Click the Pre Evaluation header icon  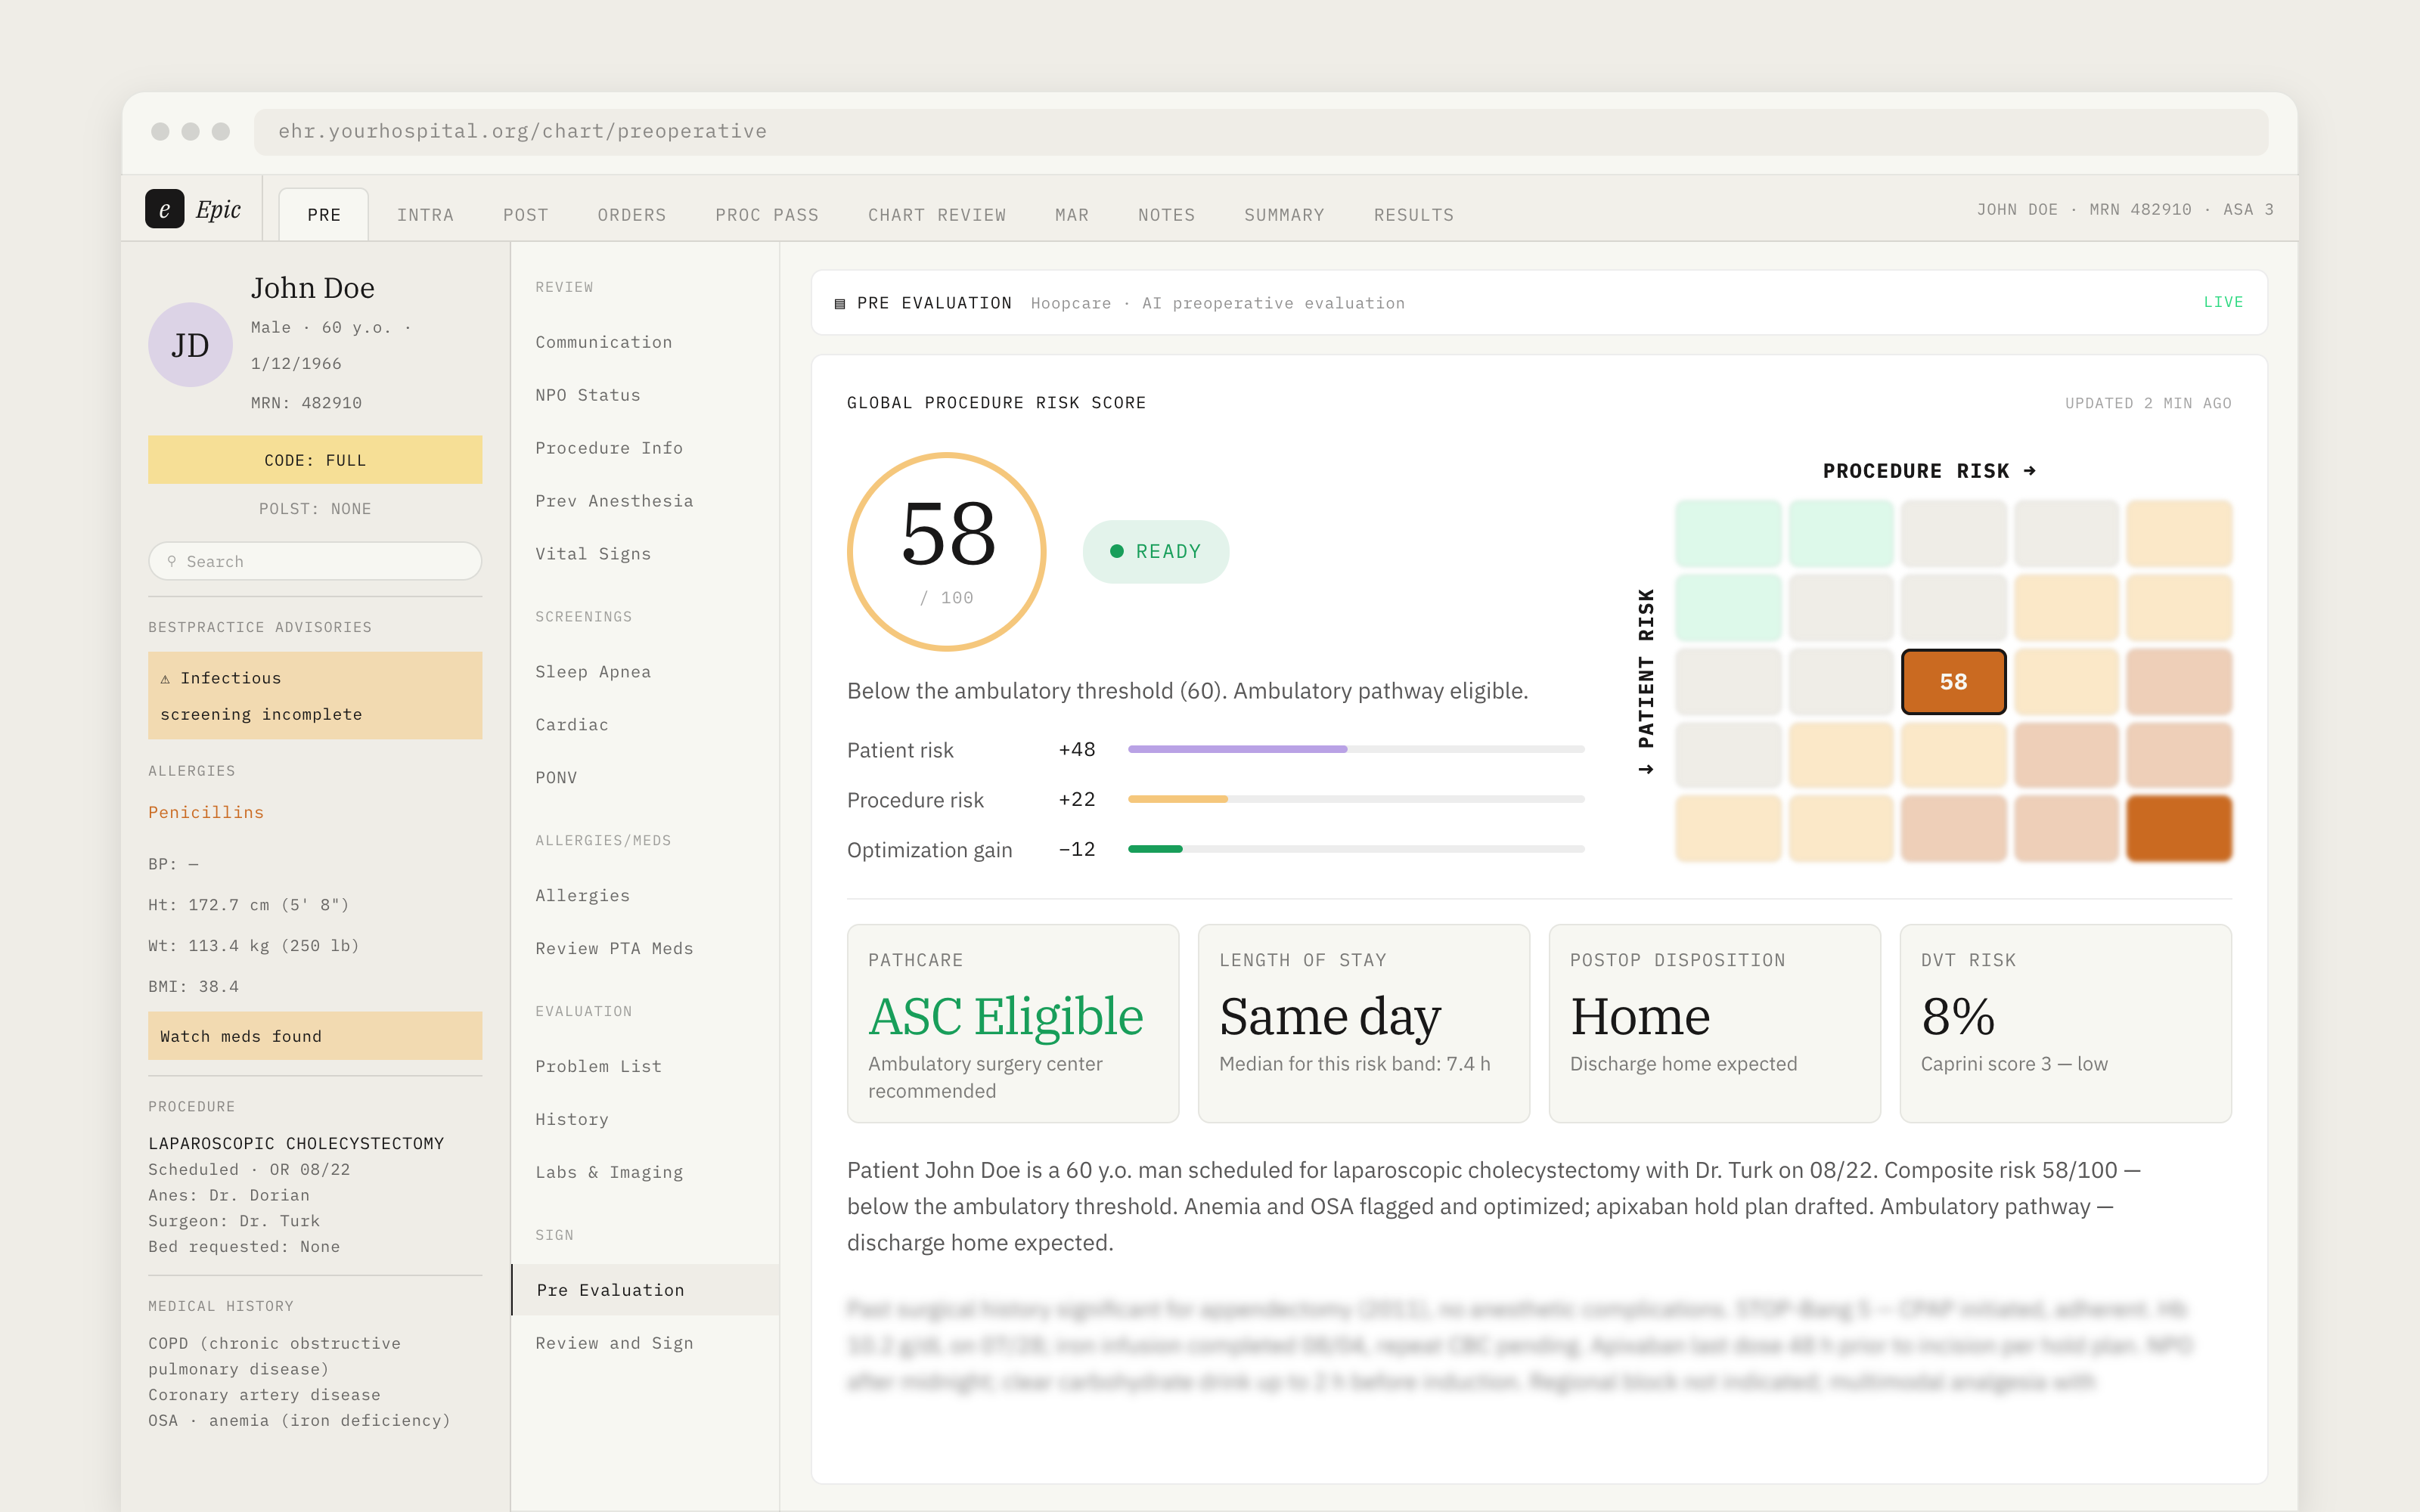pos(840,303)
